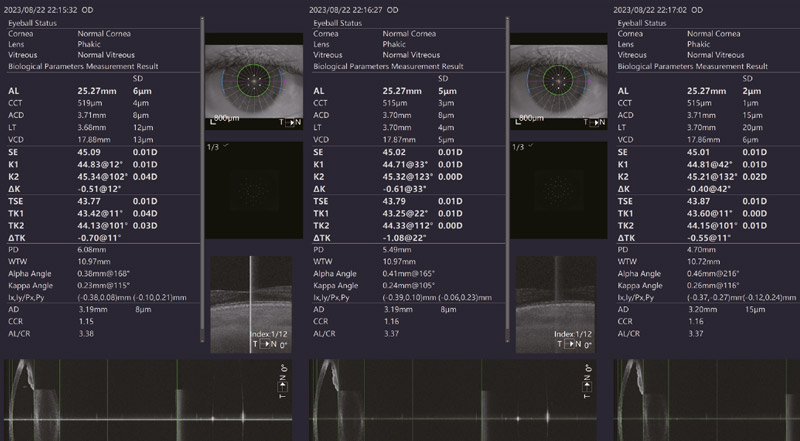The height and width of the screenshot is (441, 800).
Task: Click the VCD value 17.86mm
Action: (x=703, y=140)
